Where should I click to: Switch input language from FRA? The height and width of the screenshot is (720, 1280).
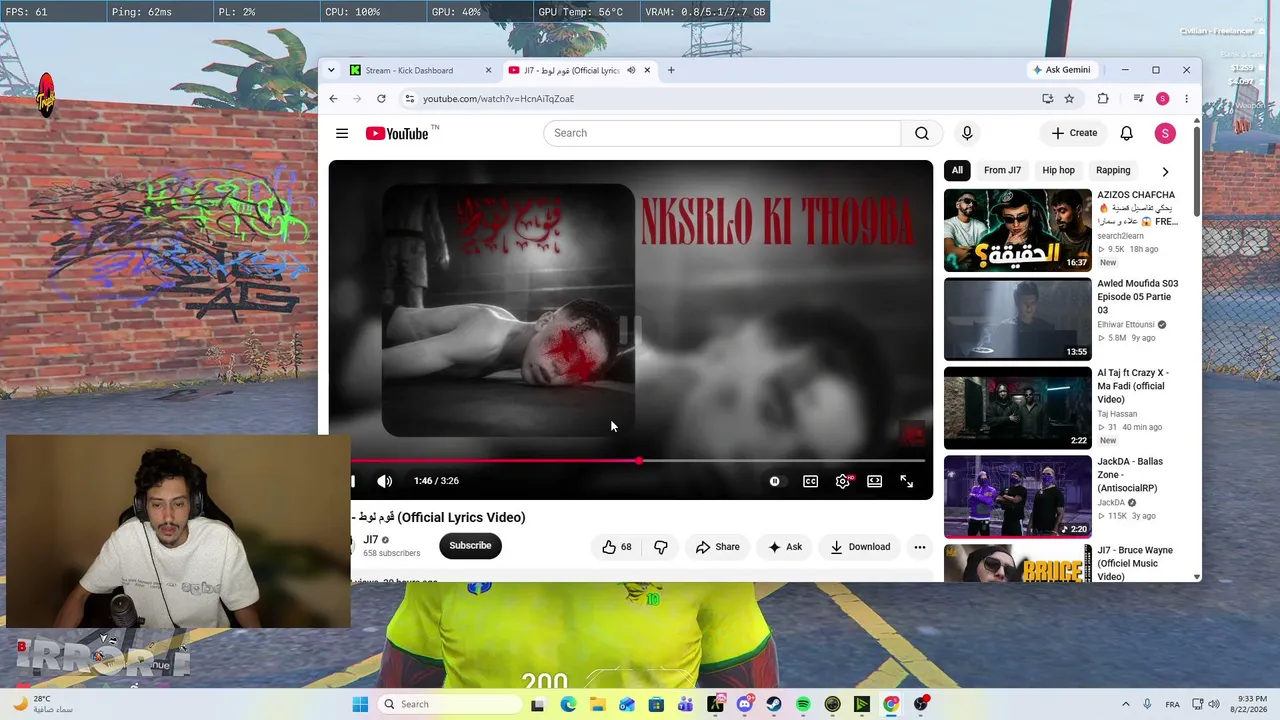pos(1172,704)
